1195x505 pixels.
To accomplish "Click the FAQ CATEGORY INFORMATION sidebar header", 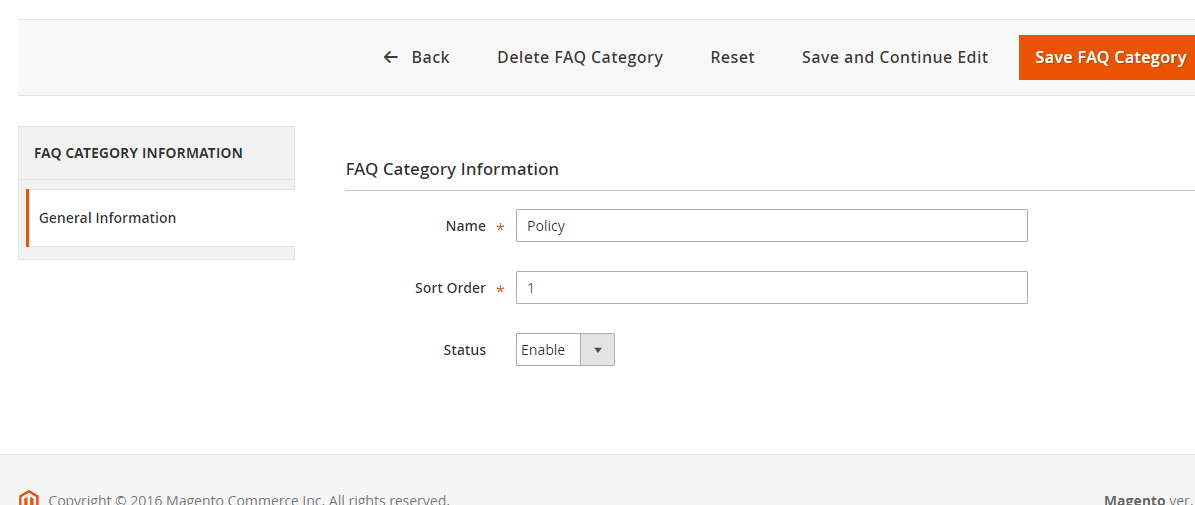I will click(138, 153).
